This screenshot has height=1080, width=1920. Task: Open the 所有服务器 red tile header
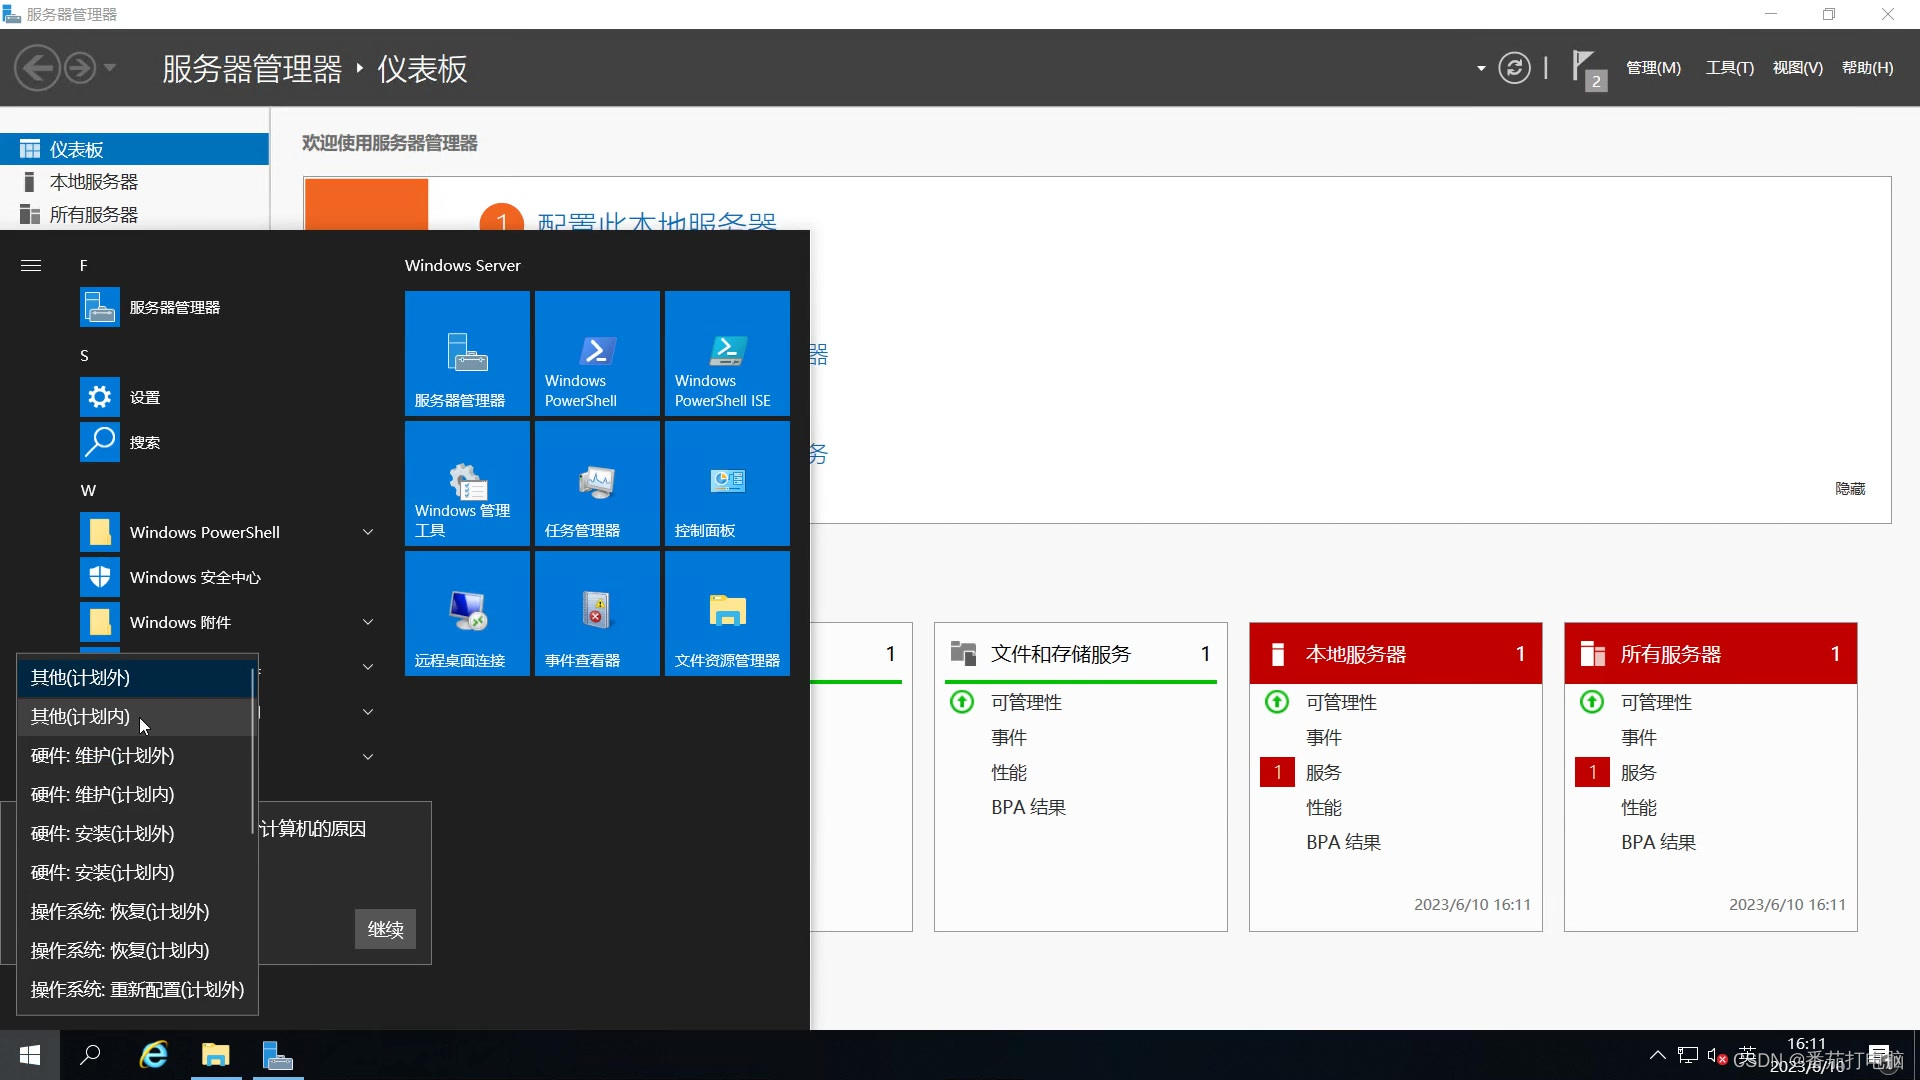(x=1710, y=653)
